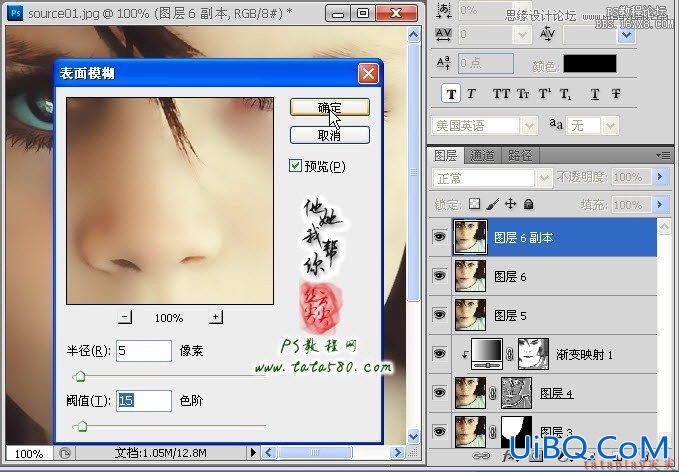Click the lock transparent pixels icon

(x=475, y=204)
